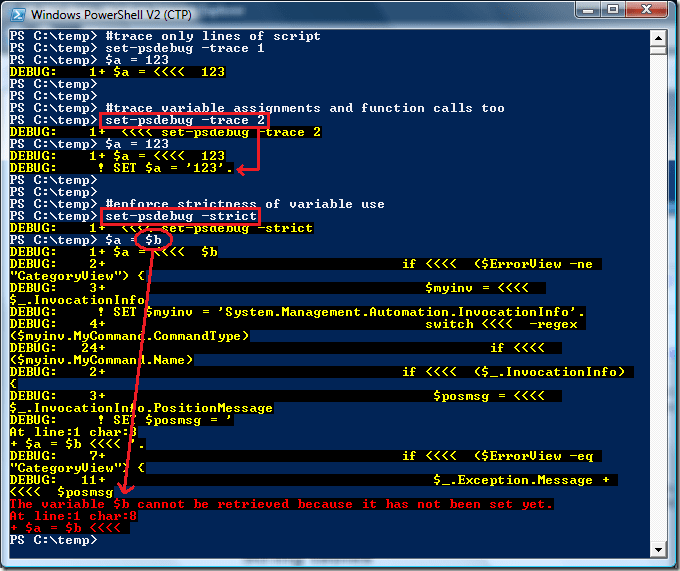Click the 'if <<<< ($_.InvocationInfo)' debug text

[513, 372]
